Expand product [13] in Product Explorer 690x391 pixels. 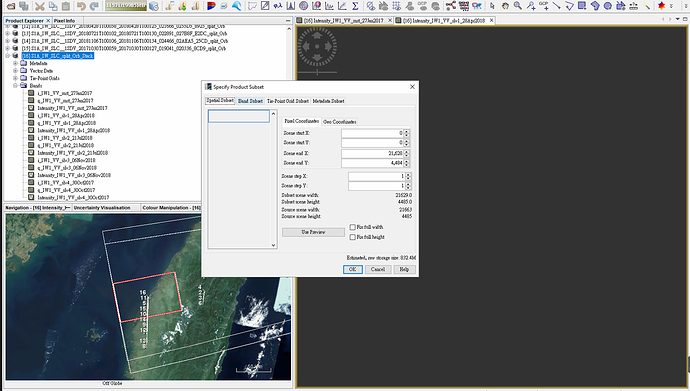7,33
